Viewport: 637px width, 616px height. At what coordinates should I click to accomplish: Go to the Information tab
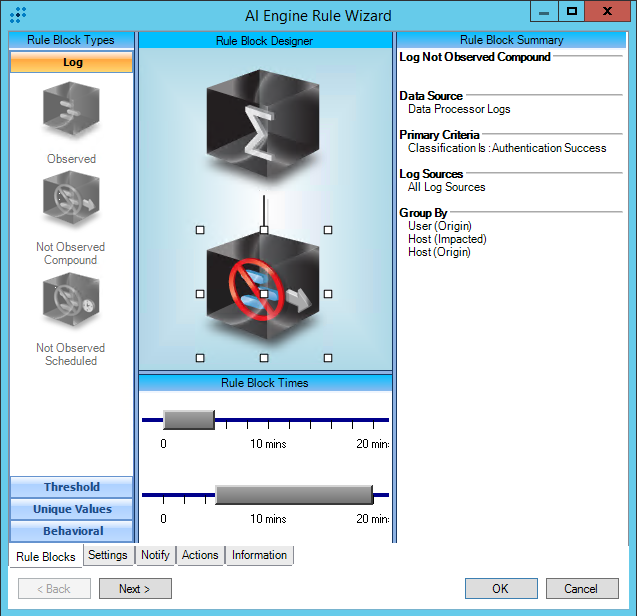(x=259, y=555)
